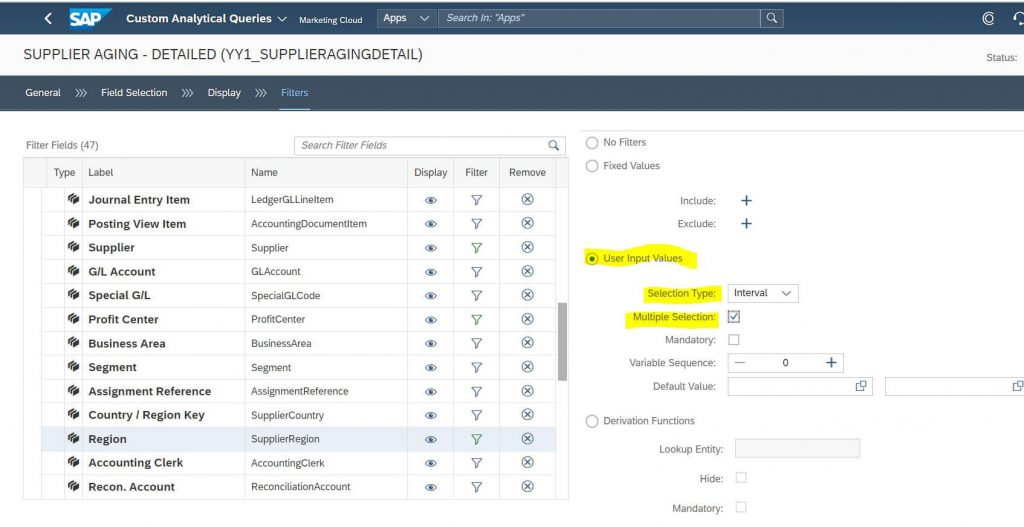Click the filter icon for Accounting Clerk
This screenshot has width=1024, height=527.
tap(477, 463)
